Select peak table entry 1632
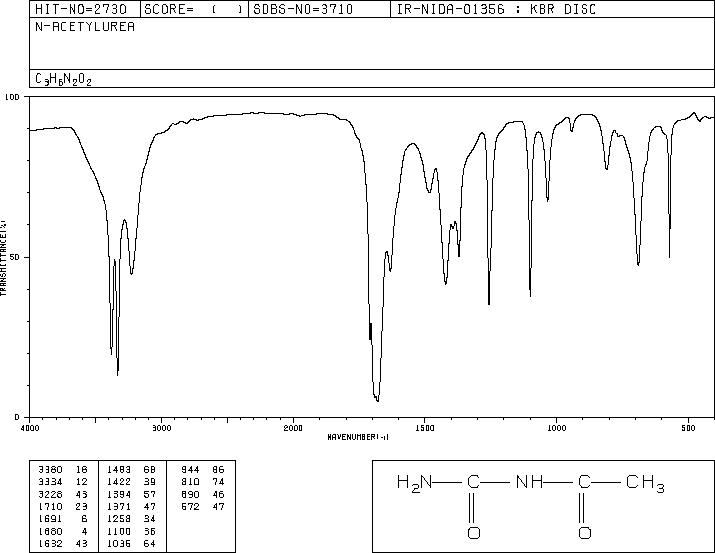Screen dimensions: 715x553 [x=50, y=543]
